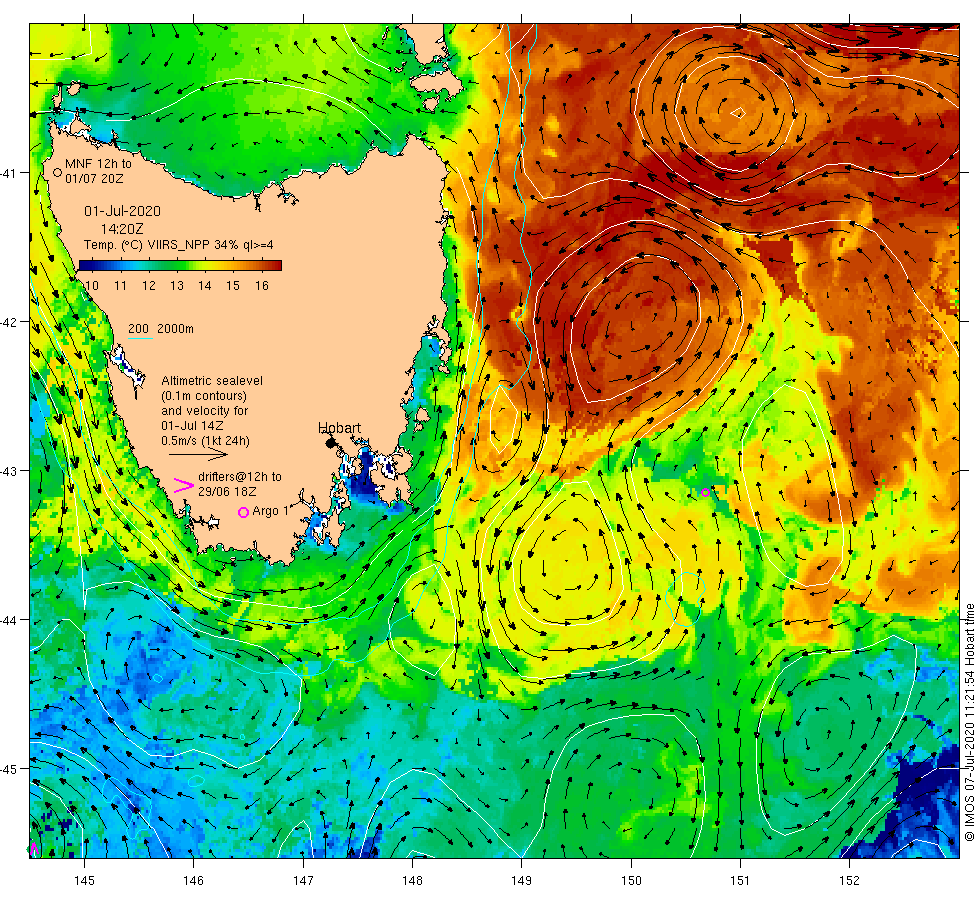Click the 0.5m/s velocity scale arrow
This screenshot has width=980, height=900.
(x=198, y=454)
